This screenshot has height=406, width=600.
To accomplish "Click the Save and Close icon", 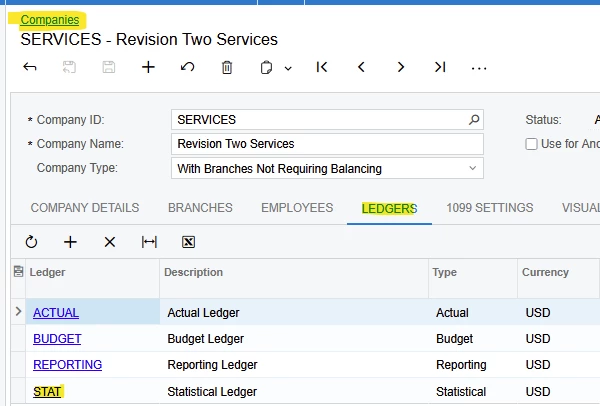I will click(x=69, y=67).
